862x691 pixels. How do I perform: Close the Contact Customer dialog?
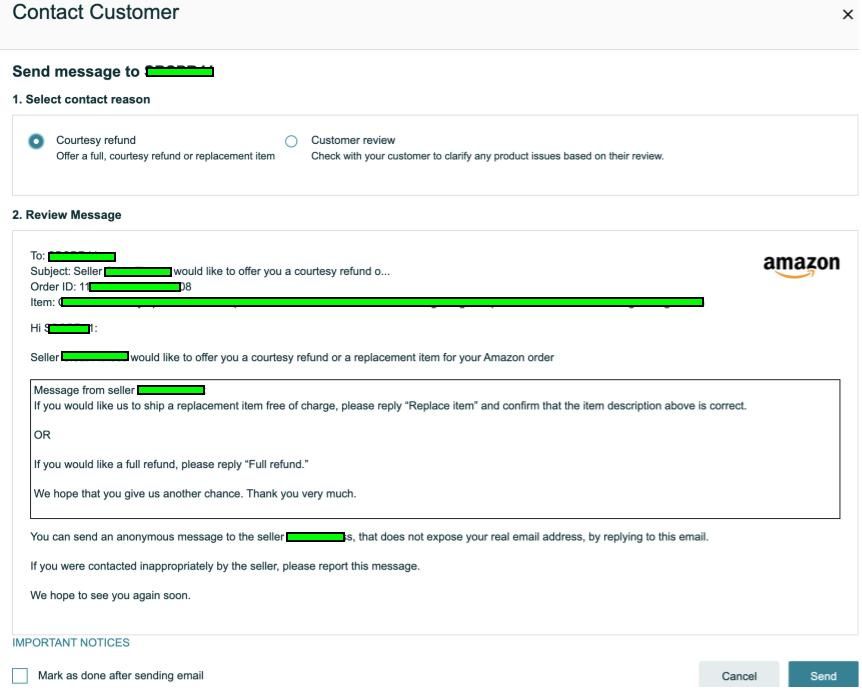[848, 15]
